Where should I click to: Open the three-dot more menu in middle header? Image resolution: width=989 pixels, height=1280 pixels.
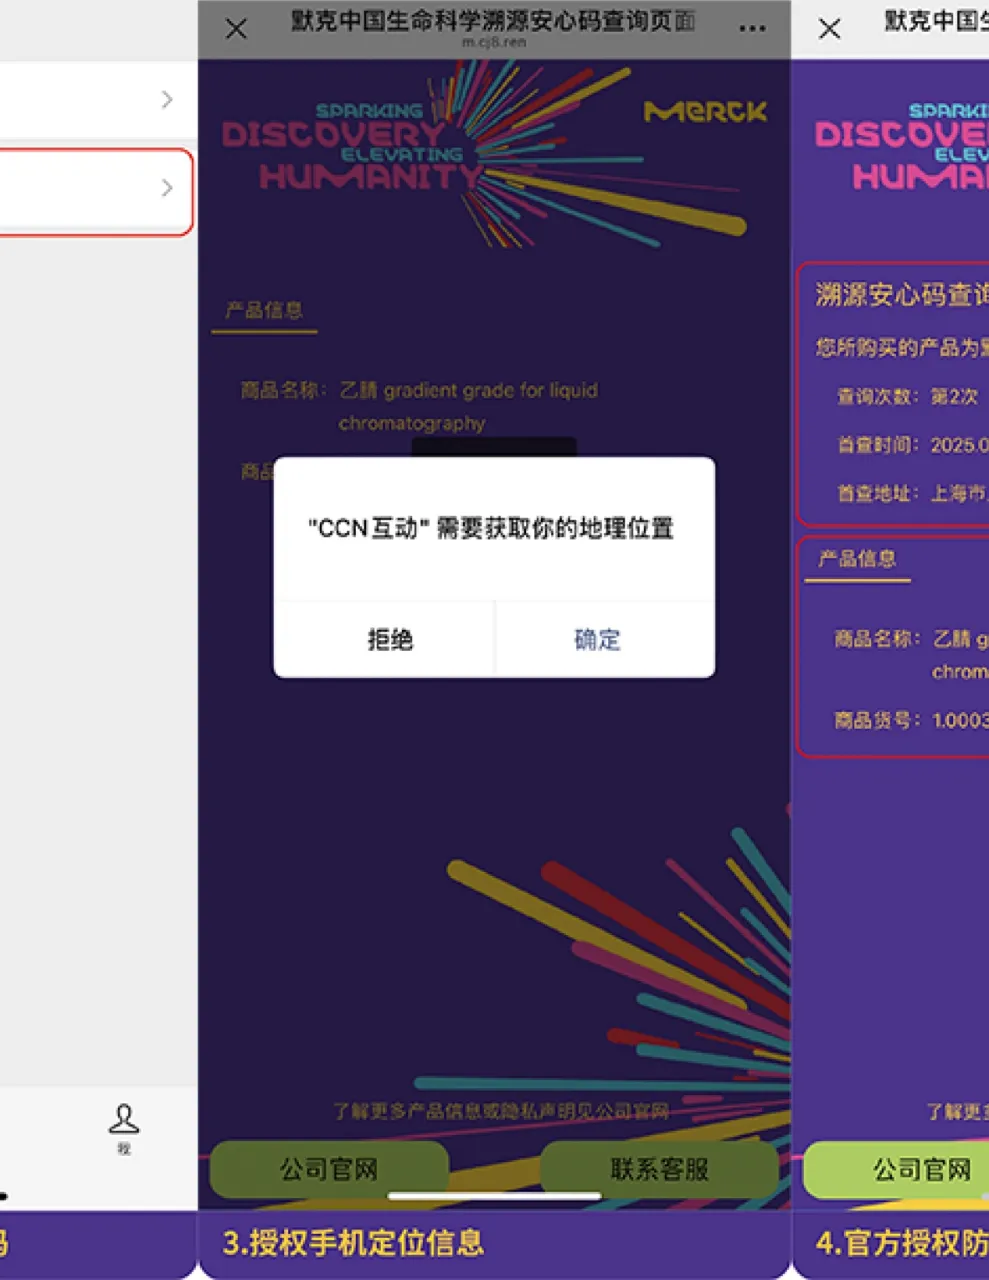pos(752,29)
